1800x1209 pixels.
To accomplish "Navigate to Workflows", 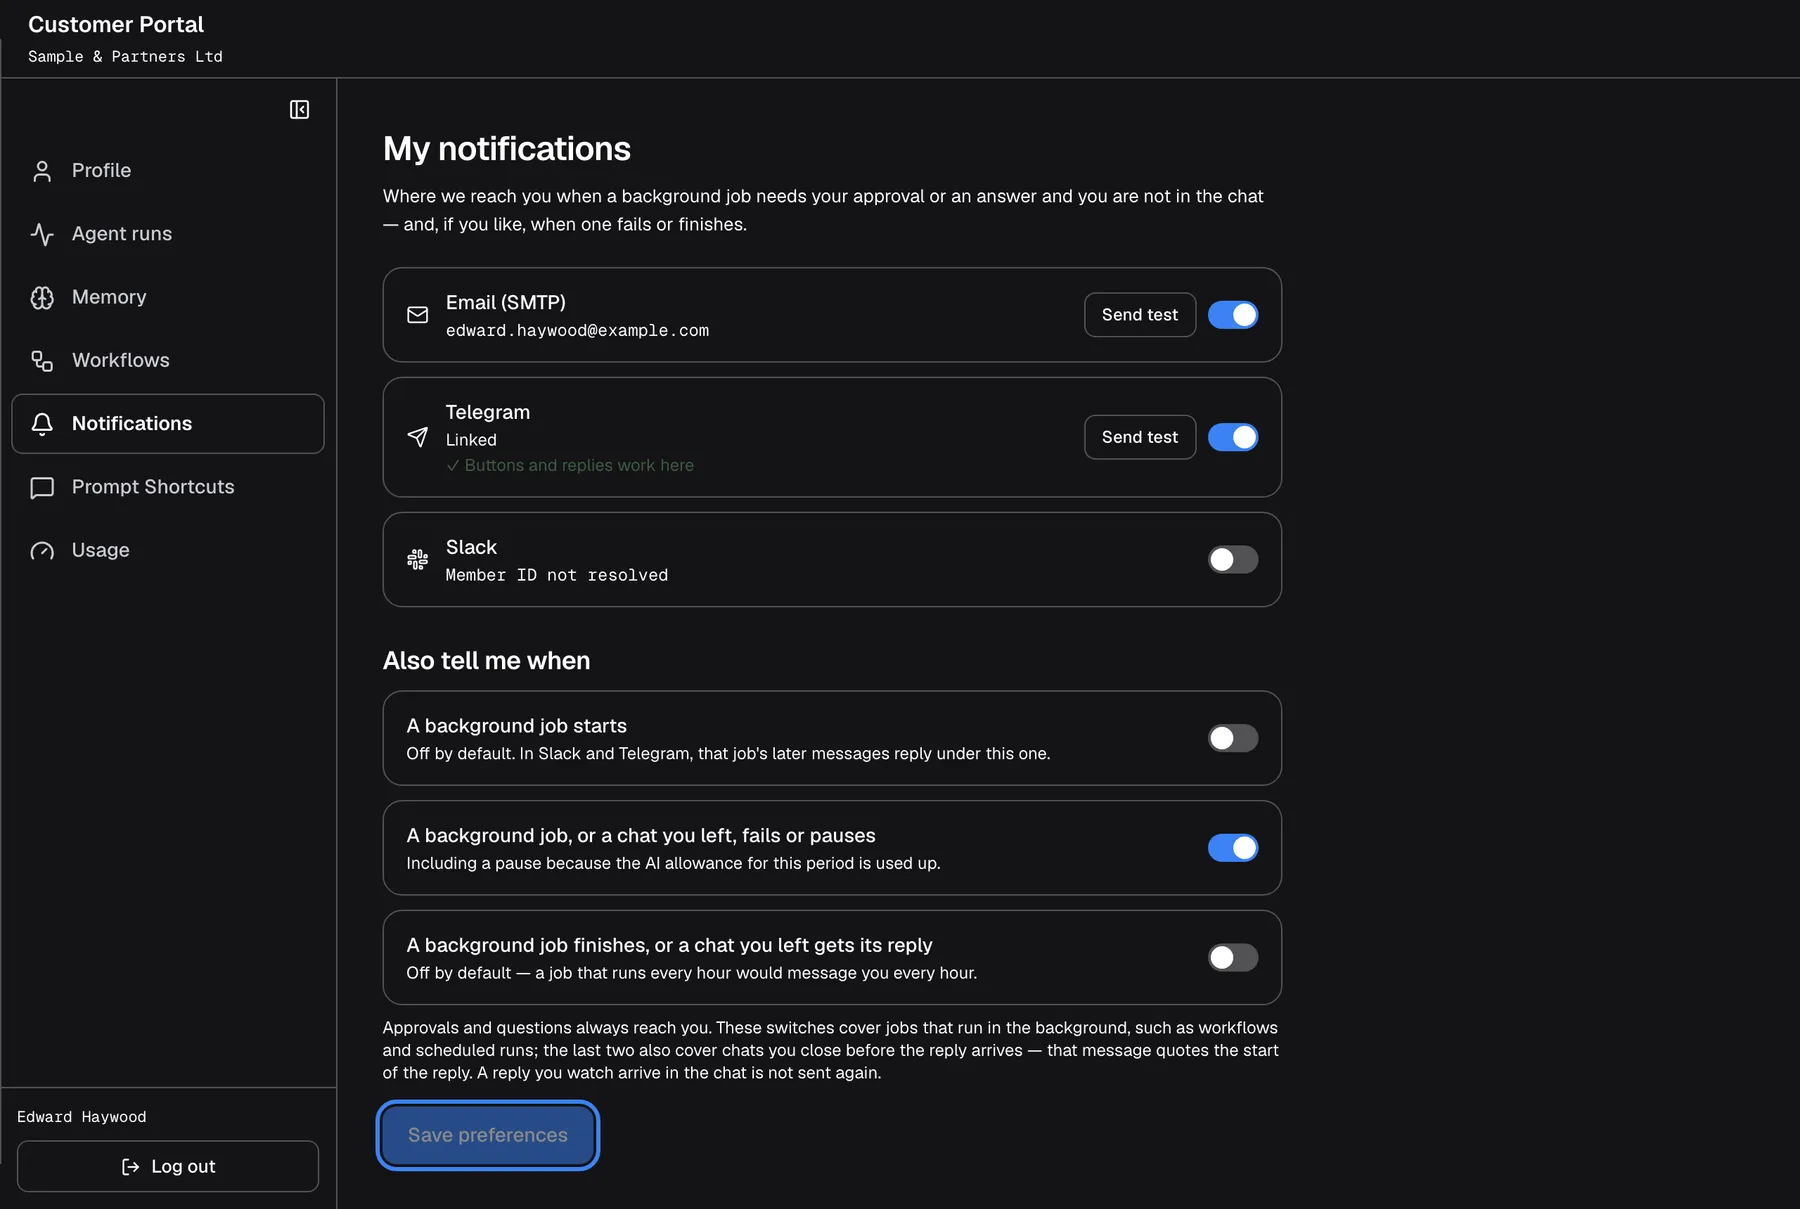I will tap(168, 360).
